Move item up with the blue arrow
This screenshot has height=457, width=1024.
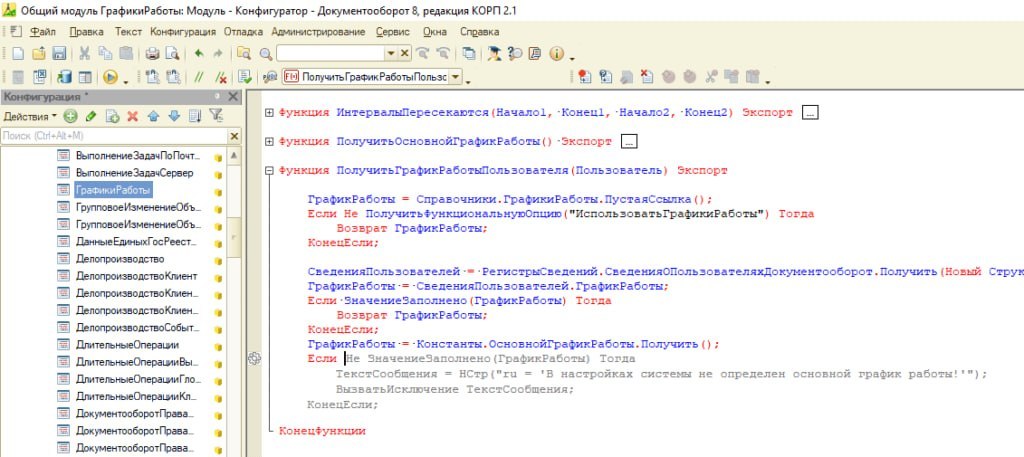(x=153, y=116)
